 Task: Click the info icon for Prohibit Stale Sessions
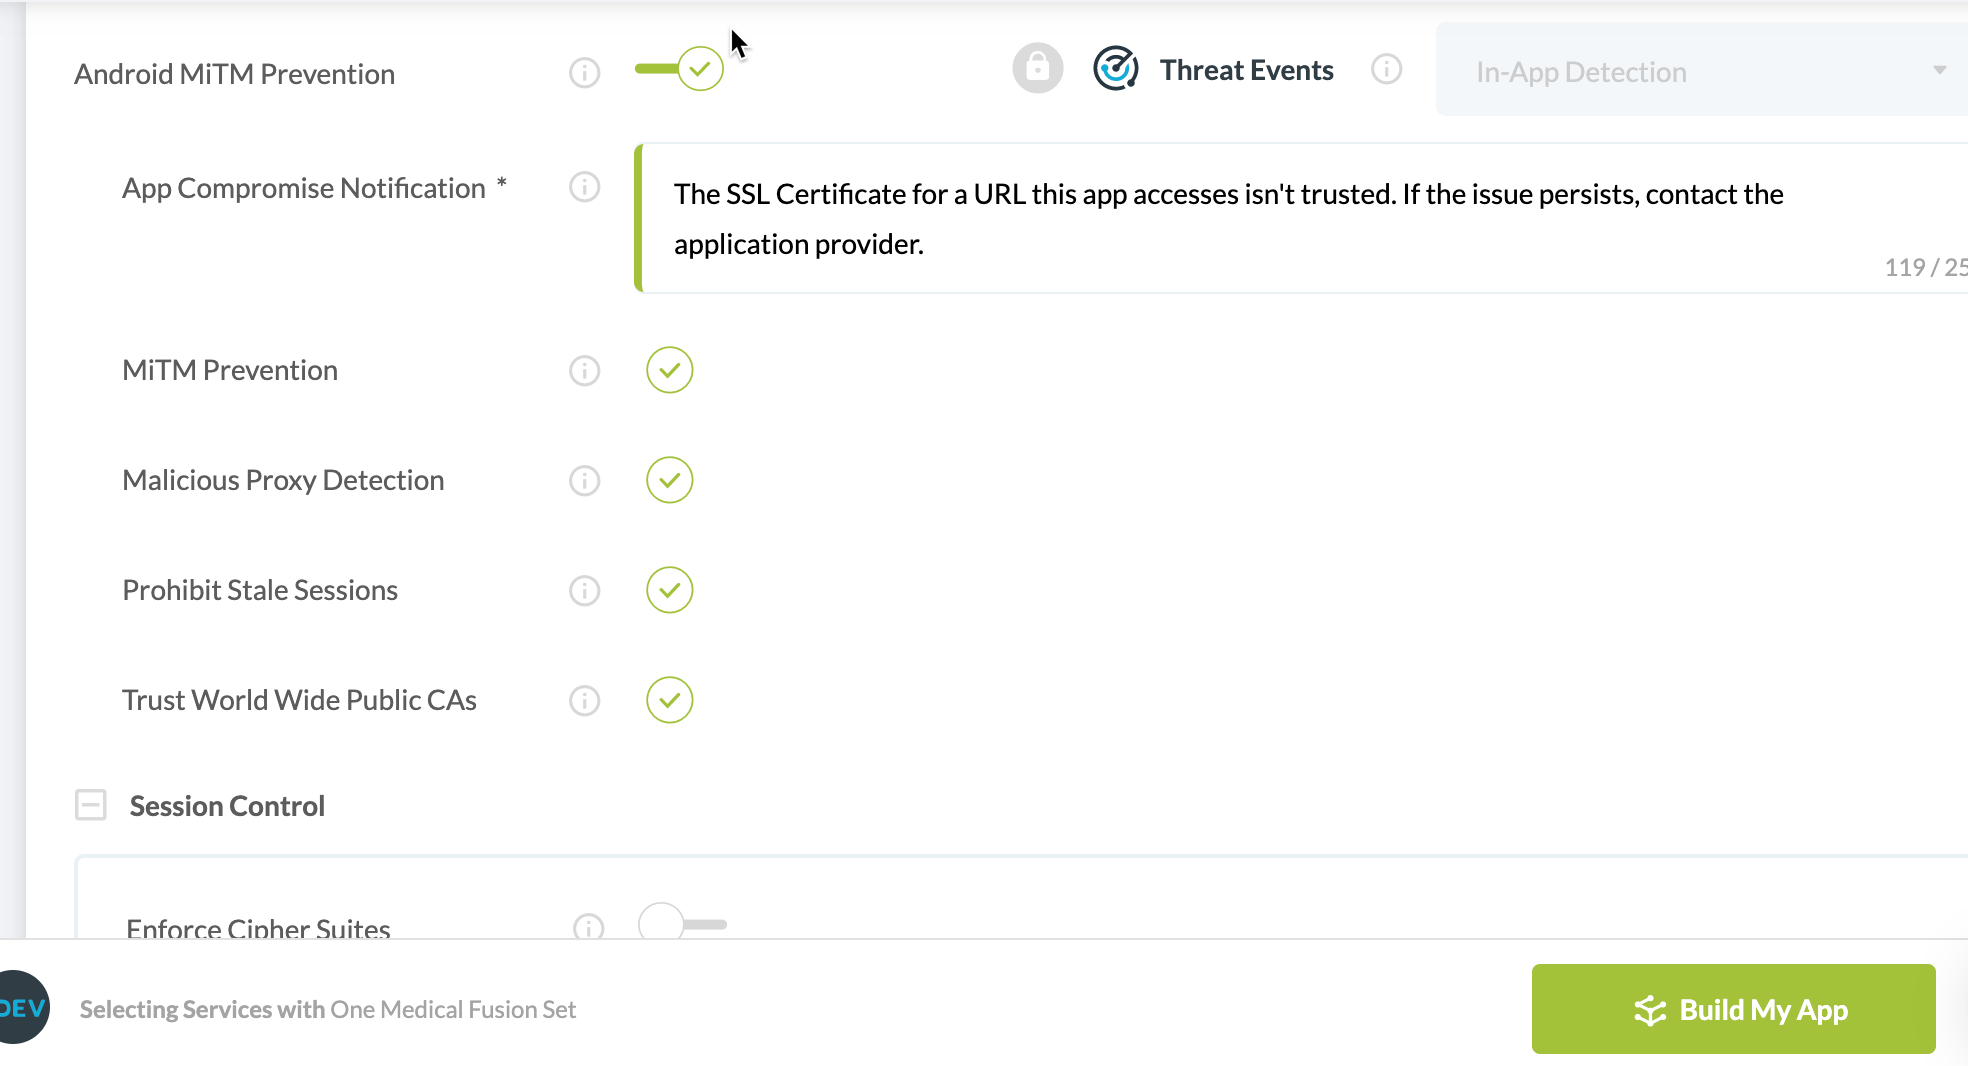click(584, 590)
